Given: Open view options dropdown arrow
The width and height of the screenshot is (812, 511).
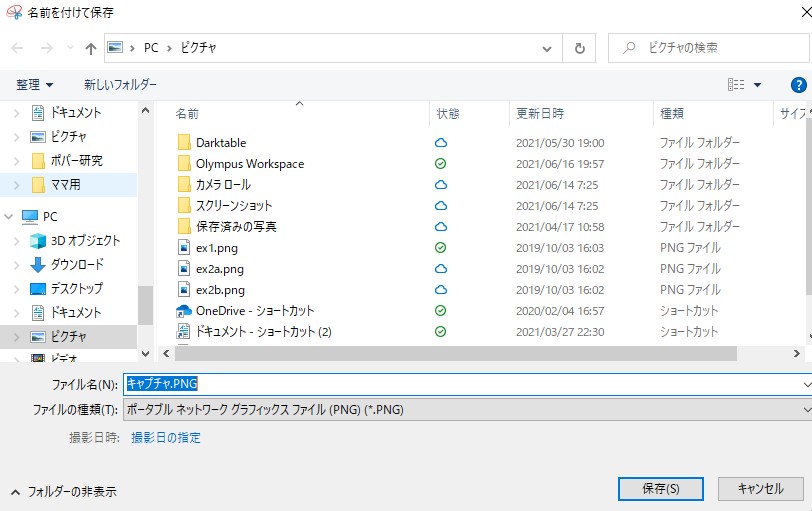Looking at the screenshot, I should click(757, 85).
